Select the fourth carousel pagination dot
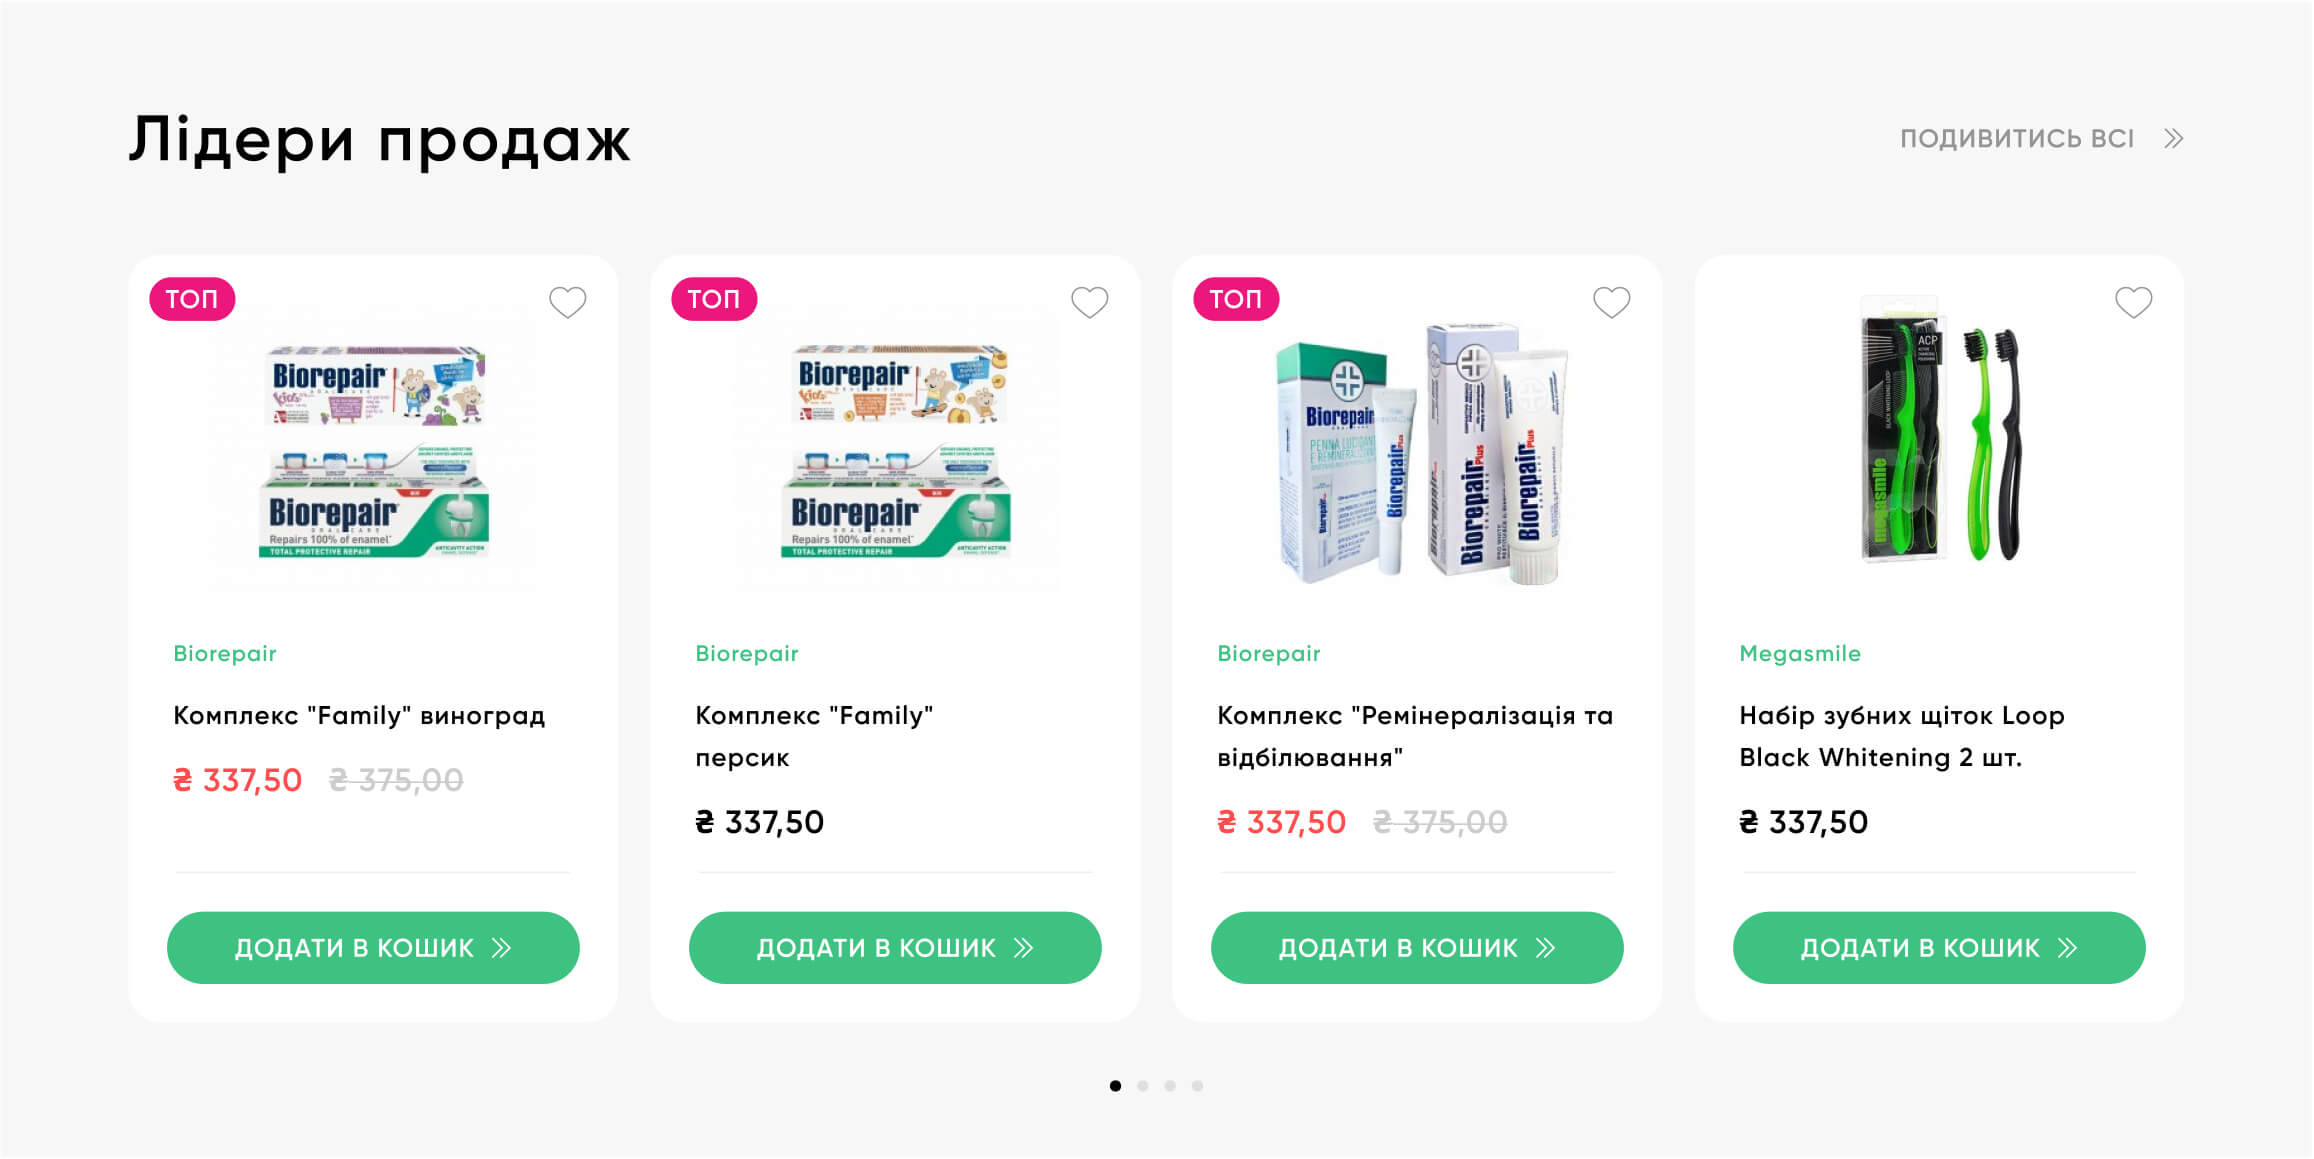 [1197, 1086]
